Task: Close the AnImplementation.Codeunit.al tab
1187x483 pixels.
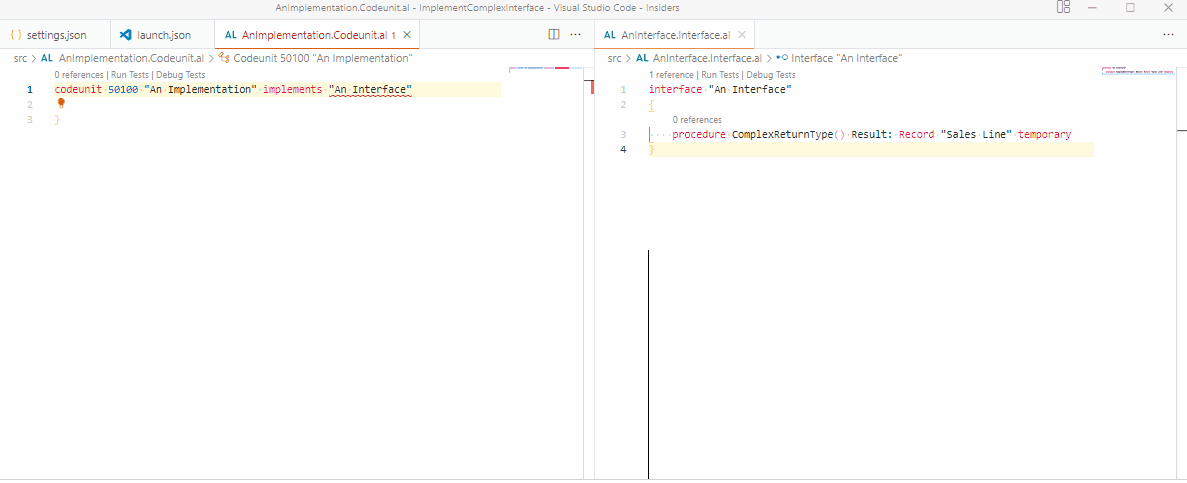Action: tap(407, 35)
